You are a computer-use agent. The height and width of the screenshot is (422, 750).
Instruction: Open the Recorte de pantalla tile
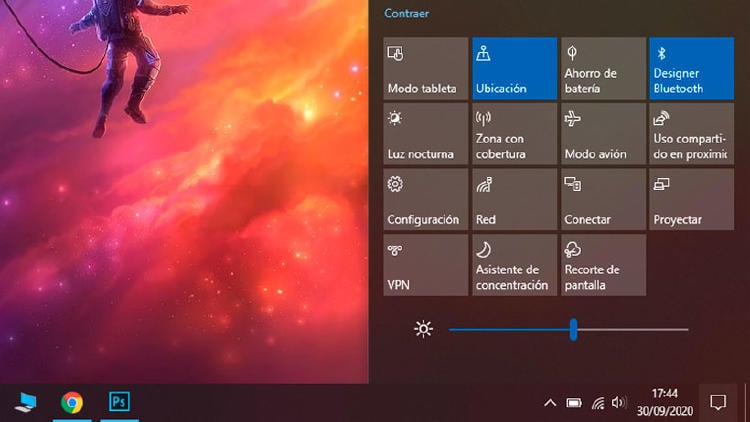tap(603, 265)
